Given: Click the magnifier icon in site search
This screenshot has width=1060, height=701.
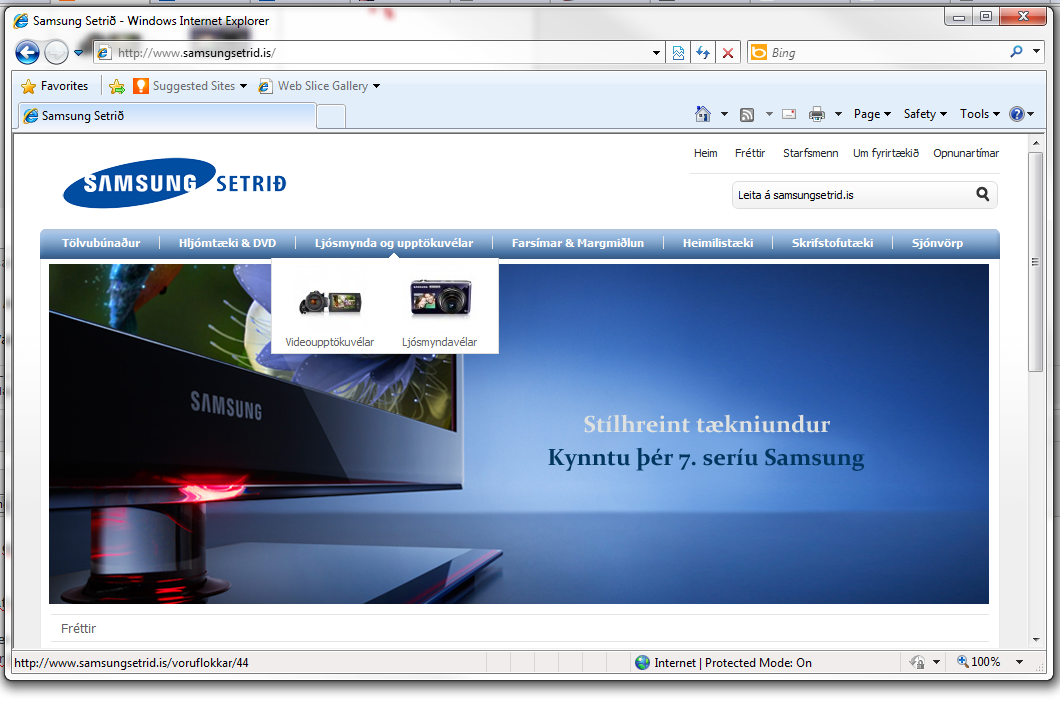Looking at the screenshot, I should click(982, 195).
